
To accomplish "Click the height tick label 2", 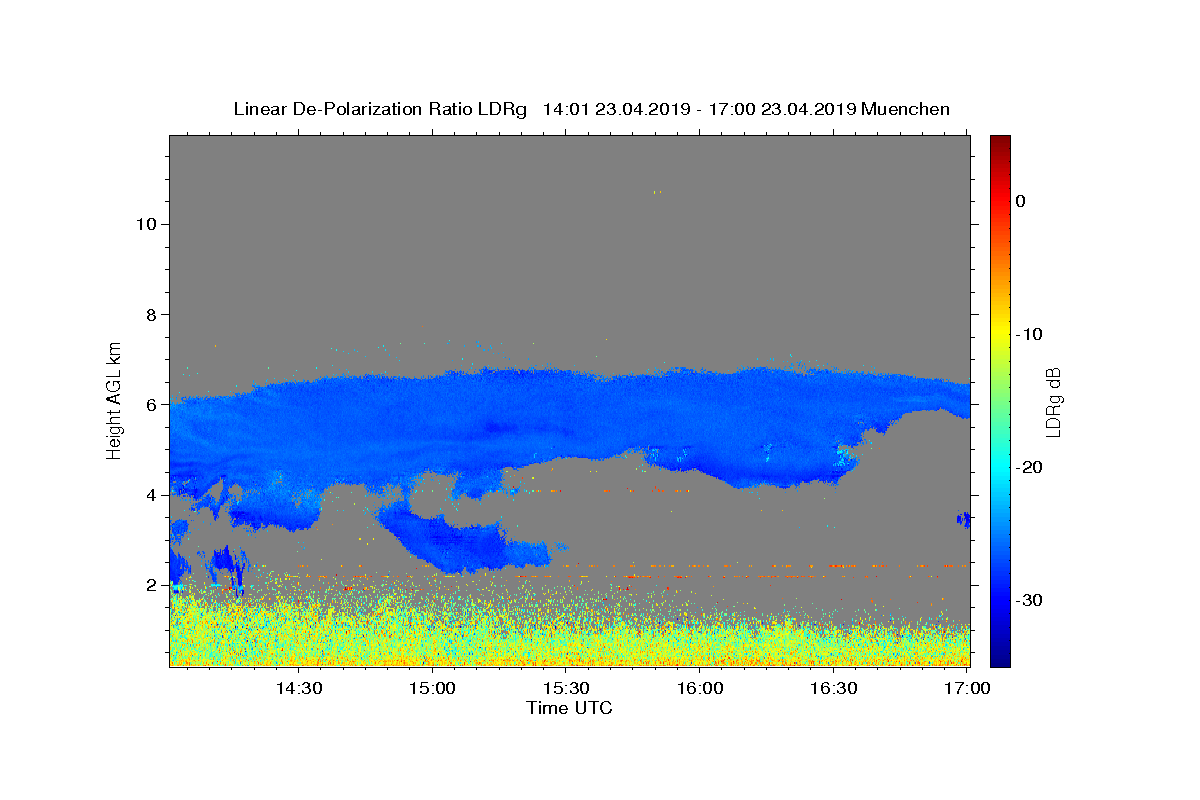I will click(x=151, y=585).
